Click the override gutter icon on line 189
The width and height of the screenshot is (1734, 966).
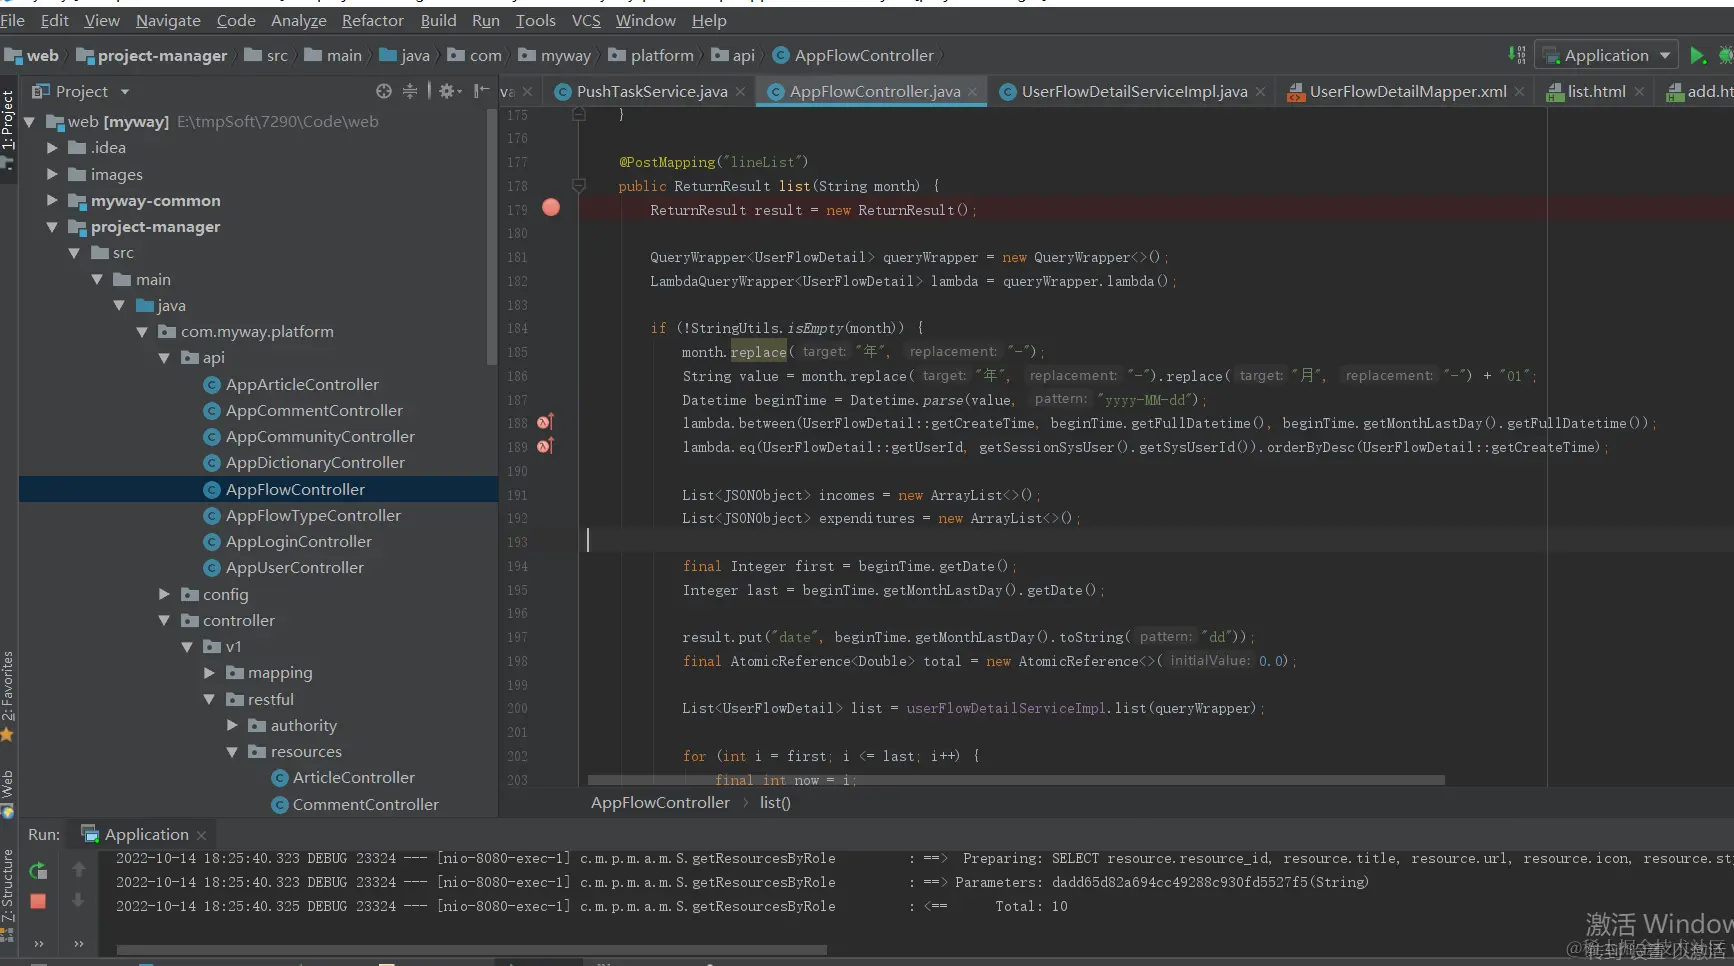tap(545, 446)
